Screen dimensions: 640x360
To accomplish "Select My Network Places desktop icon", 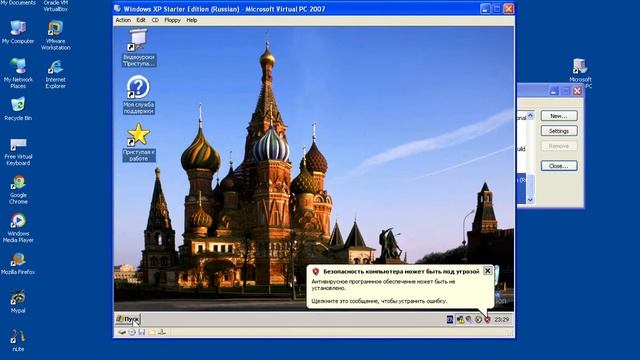I will pos(18,73).
